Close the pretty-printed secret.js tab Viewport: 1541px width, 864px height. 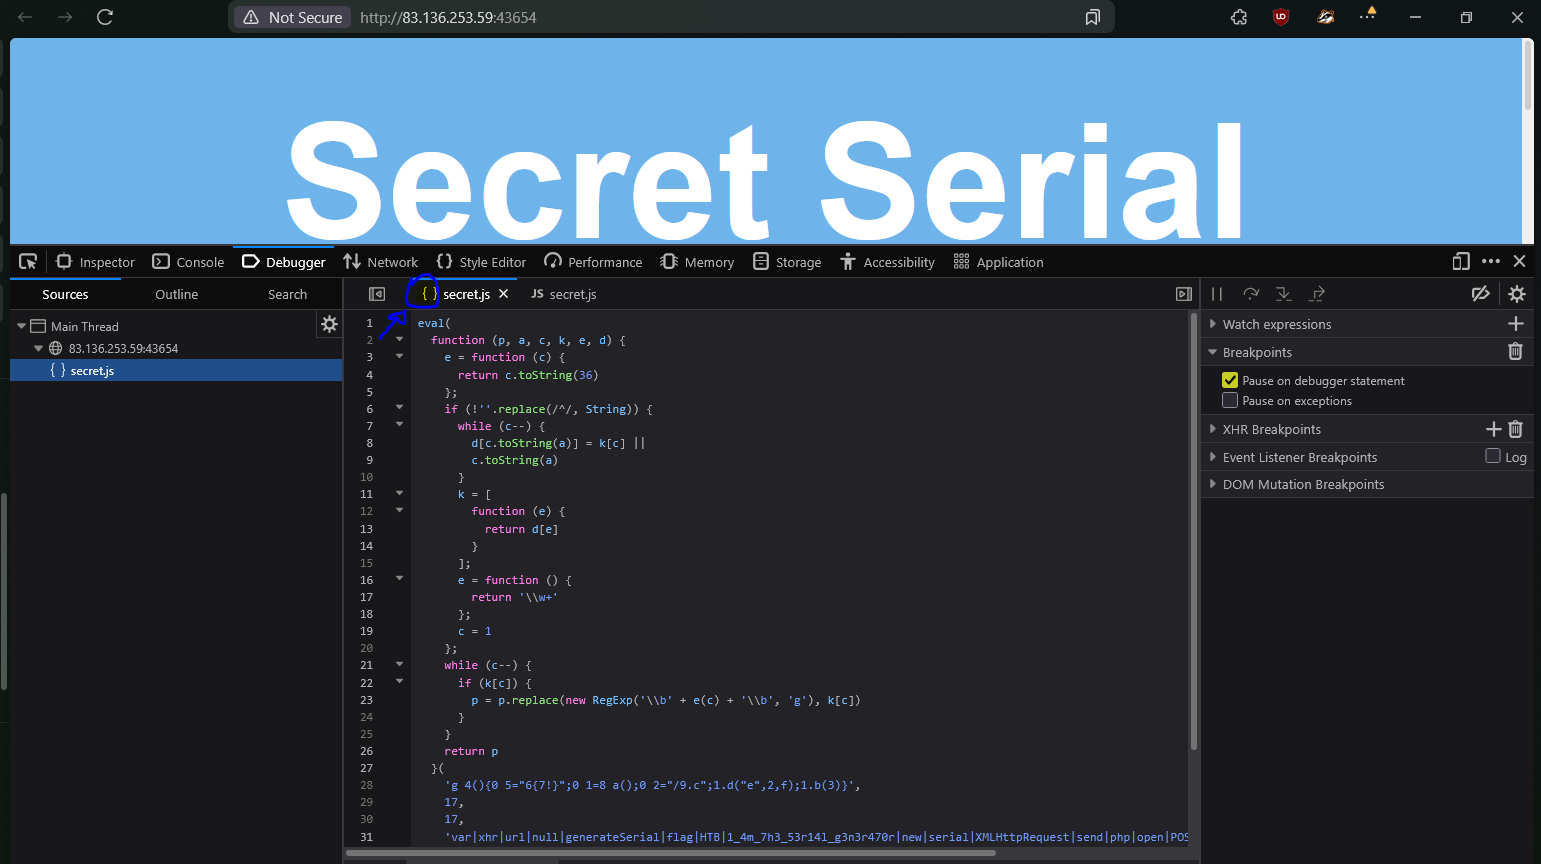point(504,294)
